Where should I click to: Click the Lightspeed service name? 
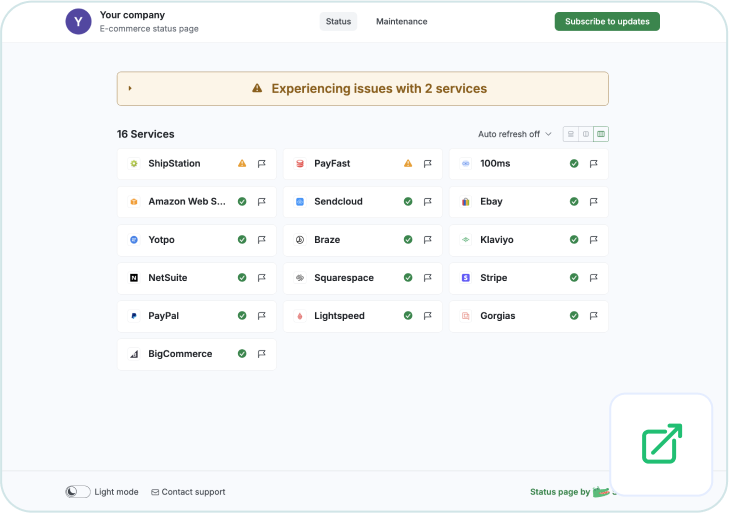tap(339, 316)
